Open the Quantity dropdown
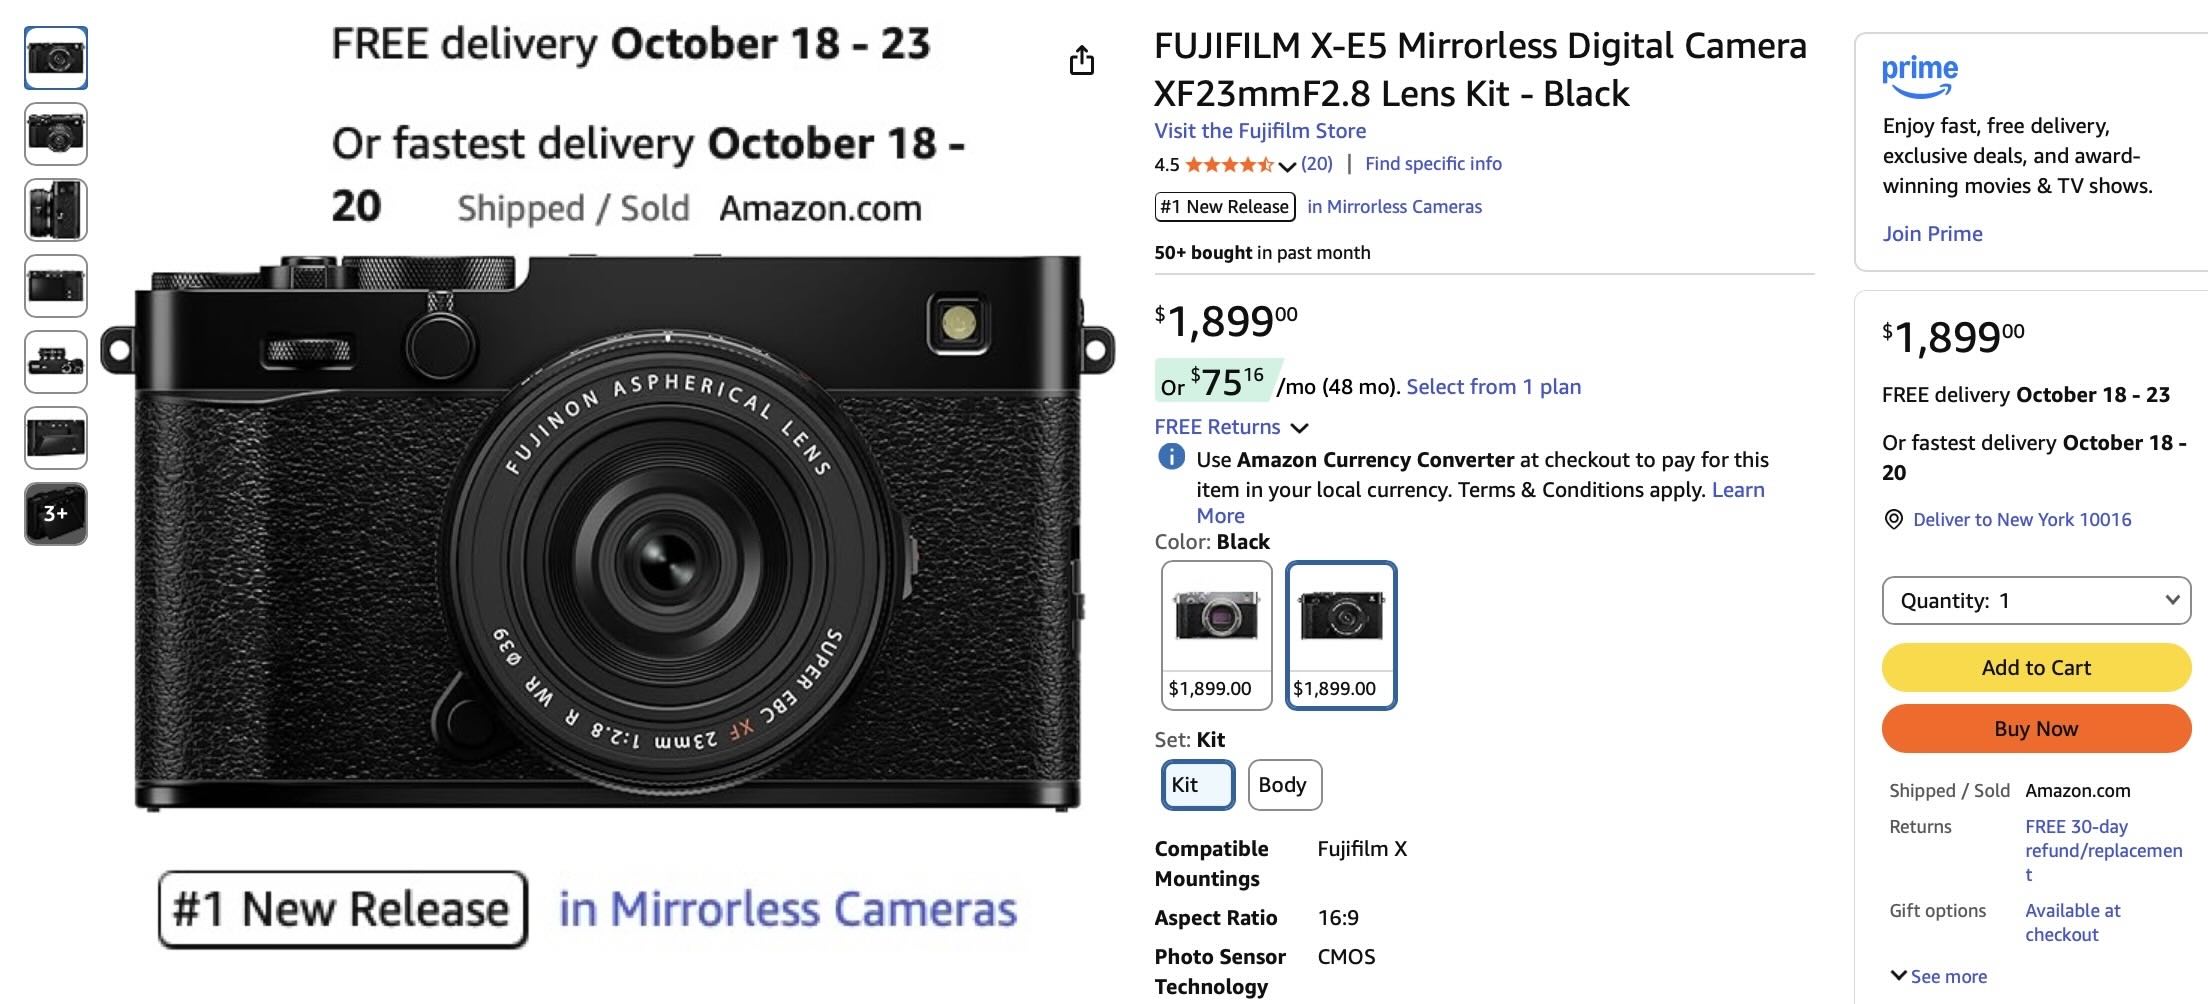The width and height of the screenshot is (2208, 1004). pyautogui.click(x=2035, y=600)
